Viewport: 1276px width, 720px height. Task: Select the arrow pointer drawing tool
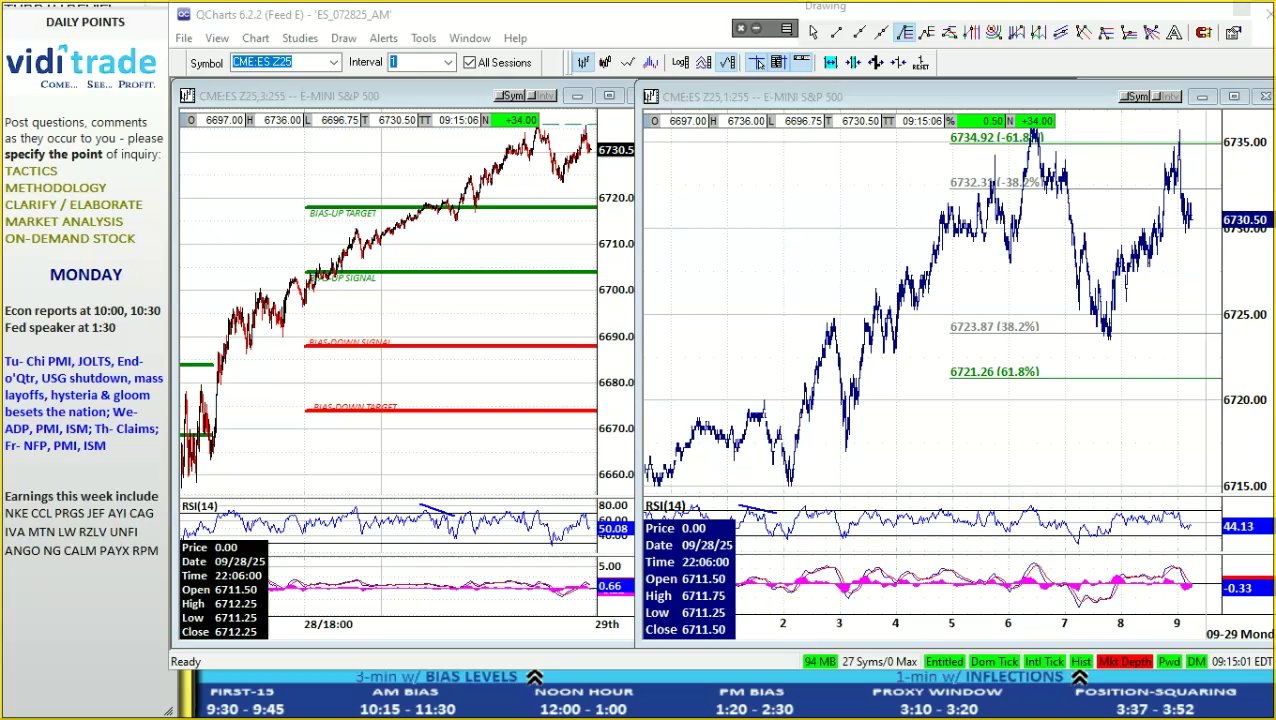click(x=813, y=32)
